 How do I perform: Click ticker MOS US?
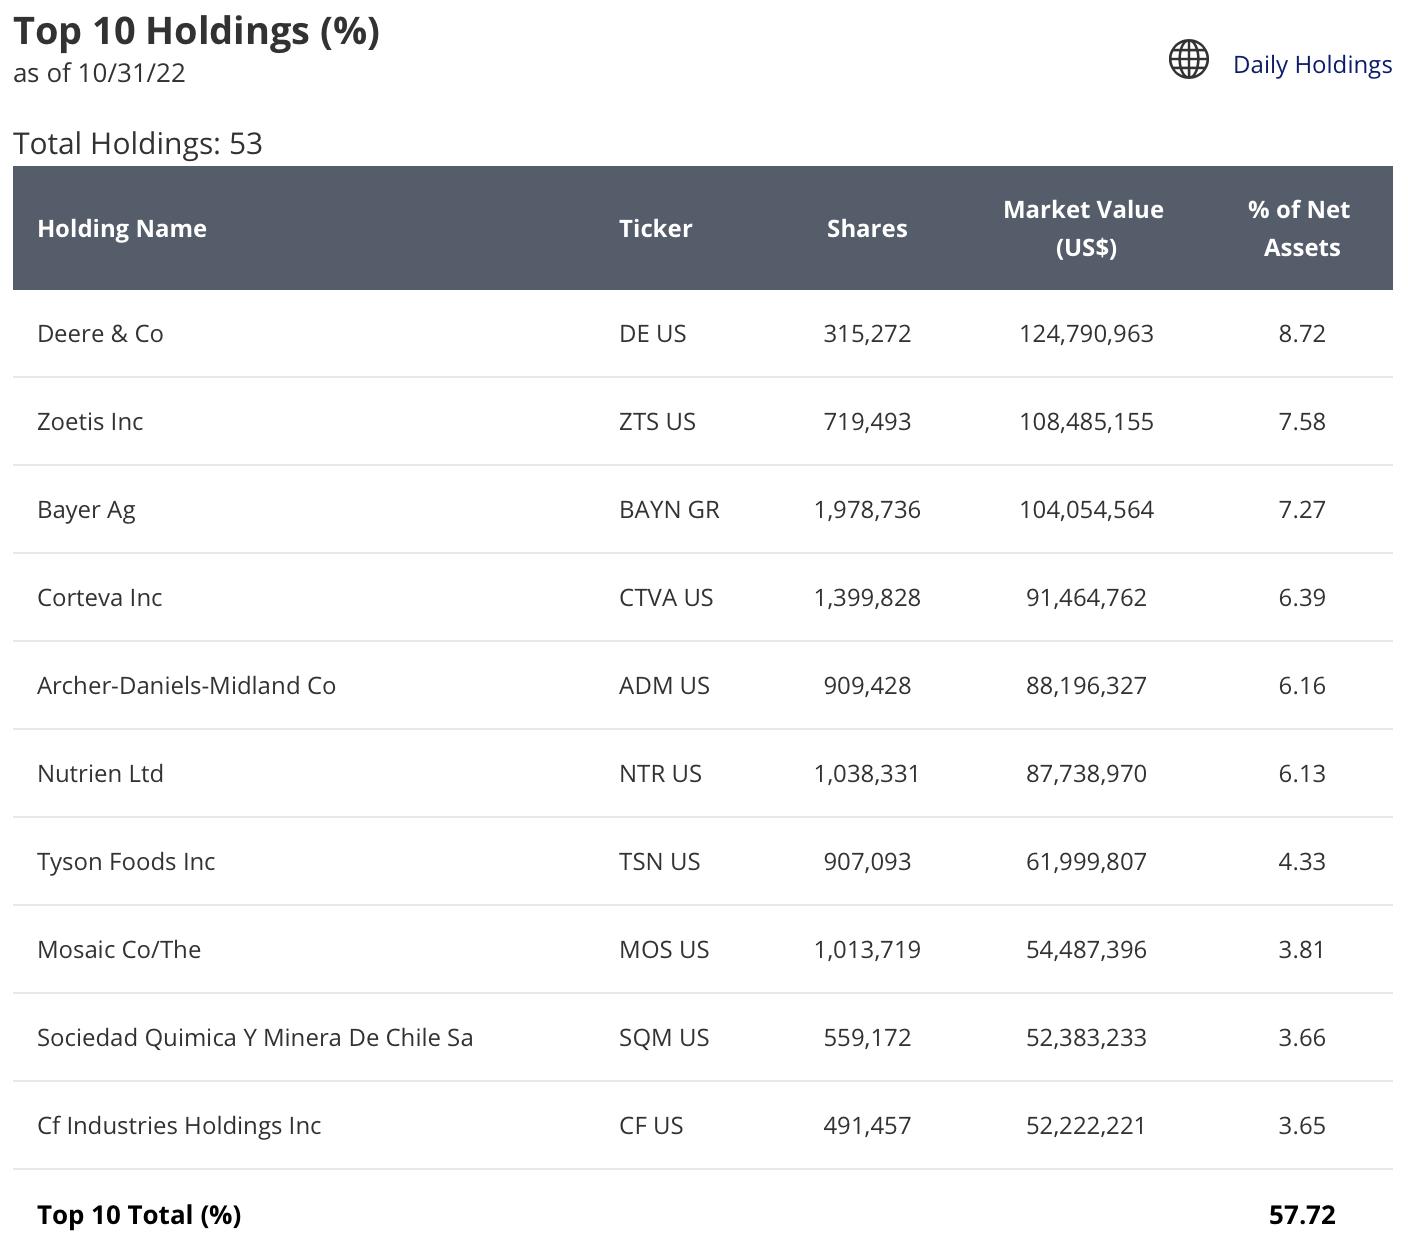[664, 949]
